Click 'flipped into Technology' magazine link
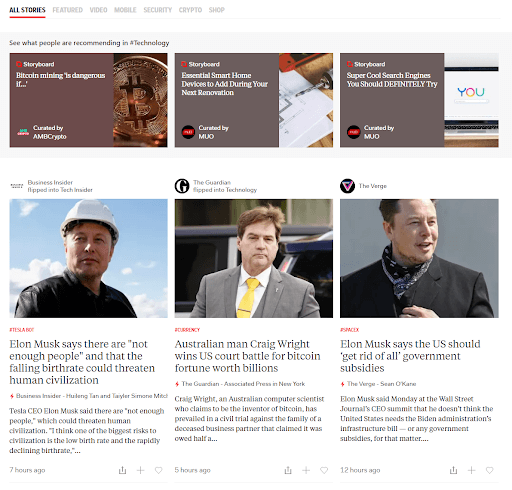512x490 pixels. tap(225, 190)
